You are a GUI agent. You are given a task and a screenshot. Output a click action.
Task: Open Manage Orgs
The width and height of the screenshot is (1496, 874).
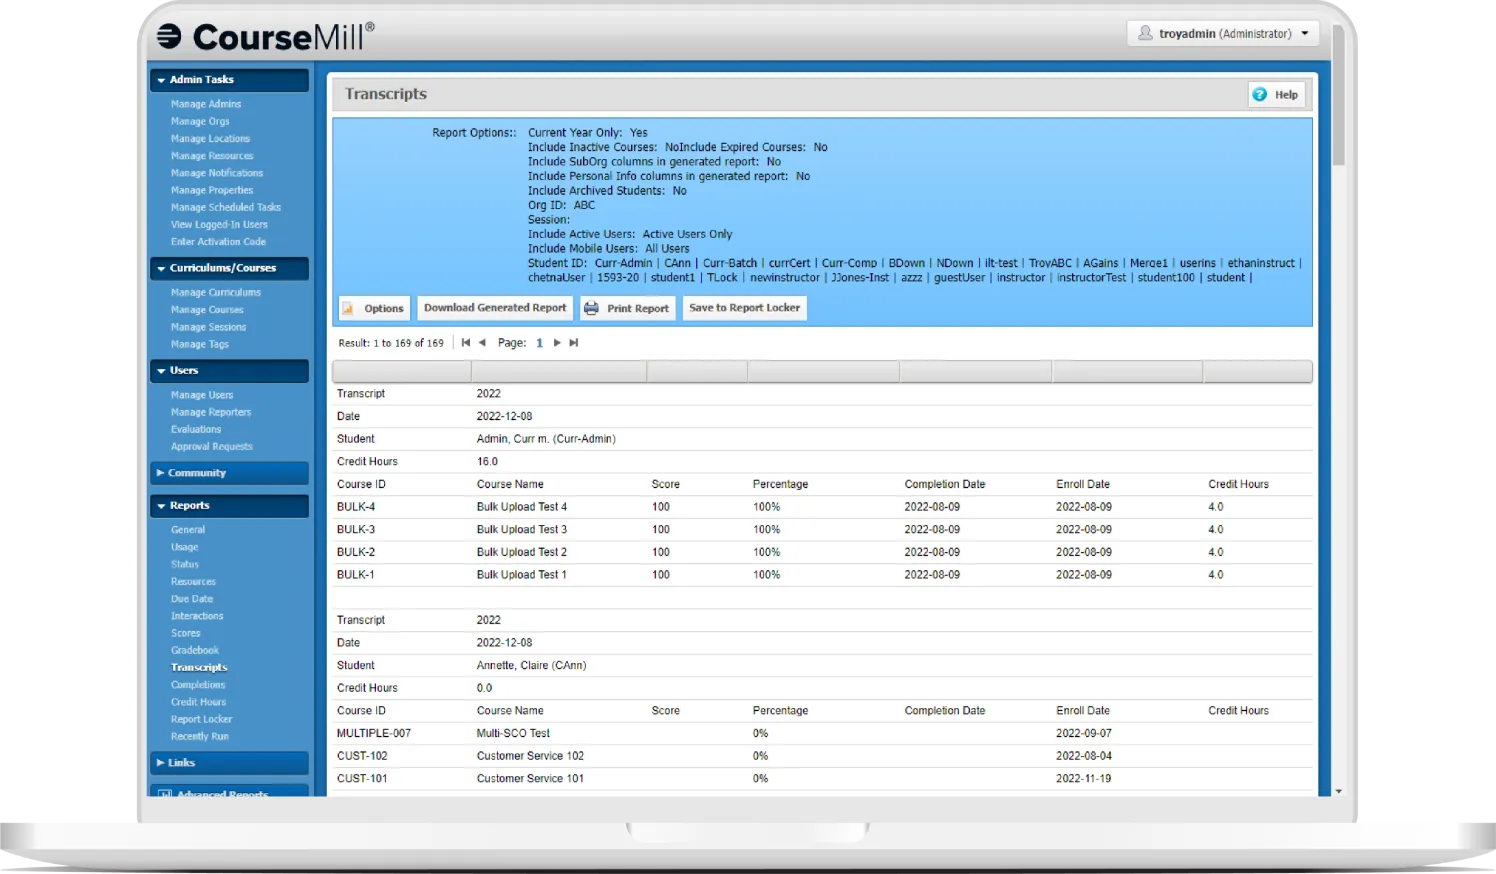click(200, 121)
